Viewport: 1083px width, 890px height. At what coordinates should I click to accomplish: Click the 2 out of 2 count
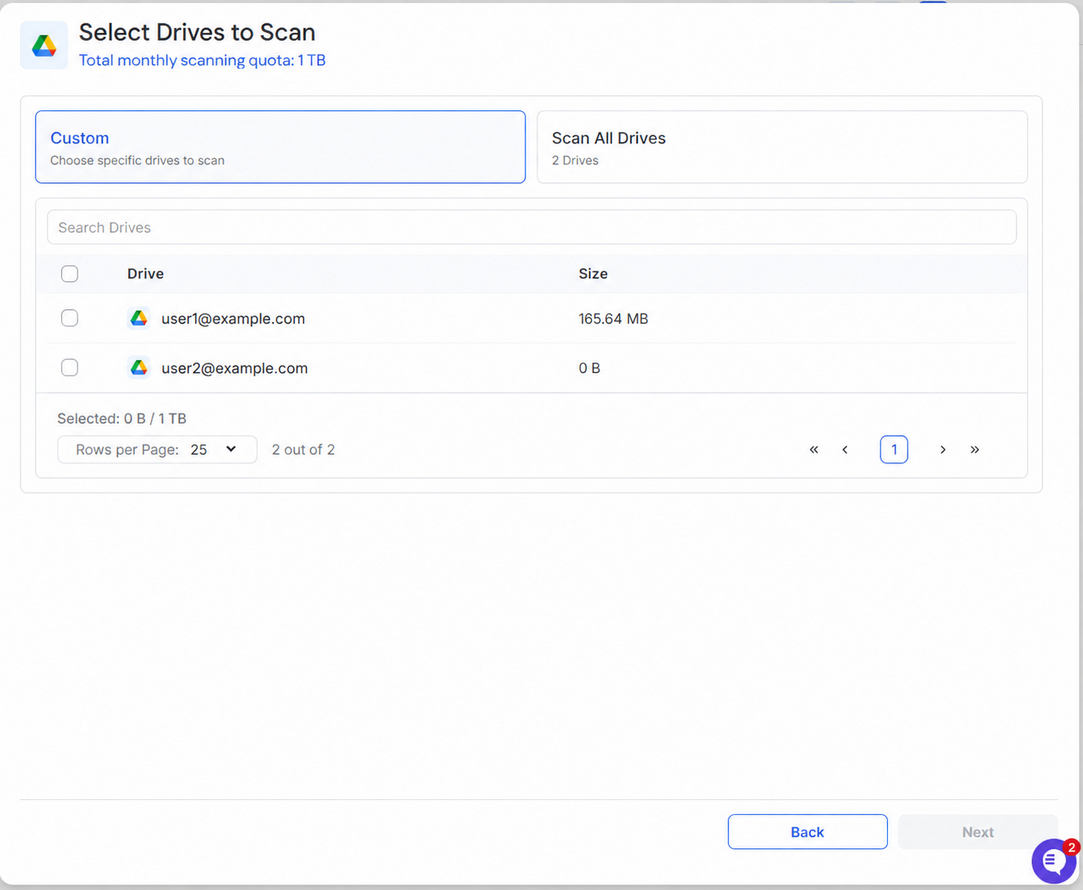coord(303,449)
